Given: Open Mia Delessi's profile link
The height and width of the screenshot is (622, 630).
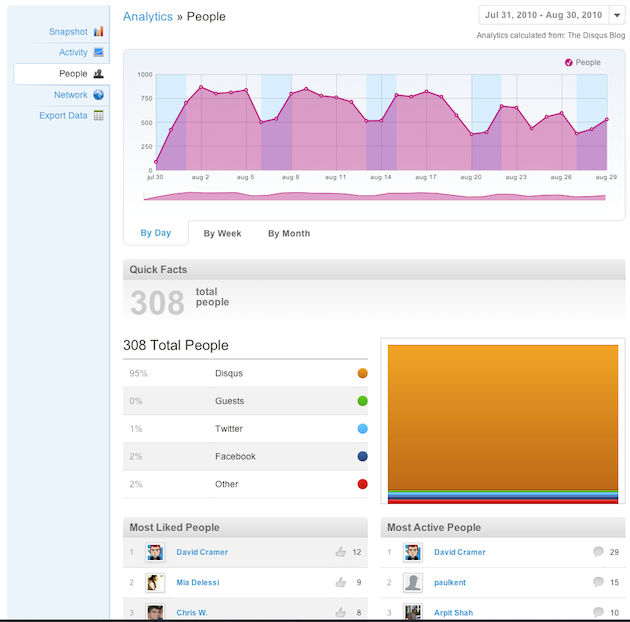Looking at the screenshot, I should (198, 582).
